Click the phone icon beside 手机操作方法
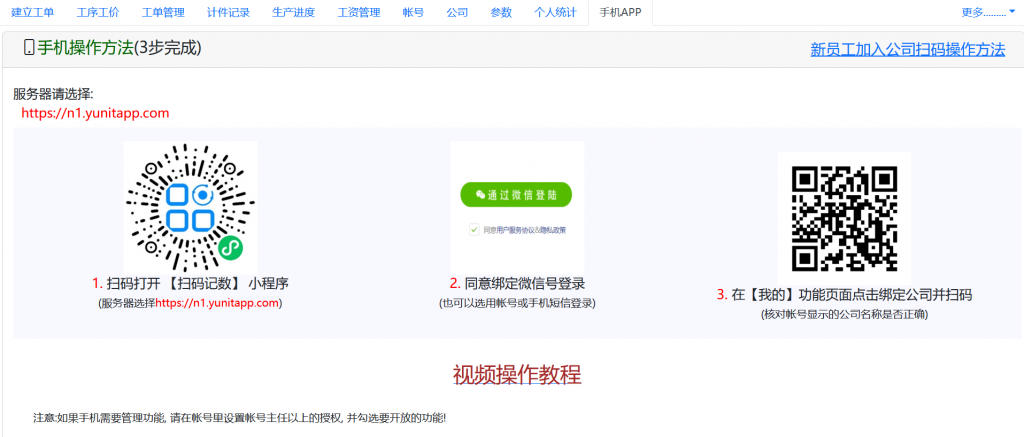This screenshot has height=437, width=1024. click(x=29, y=48)
